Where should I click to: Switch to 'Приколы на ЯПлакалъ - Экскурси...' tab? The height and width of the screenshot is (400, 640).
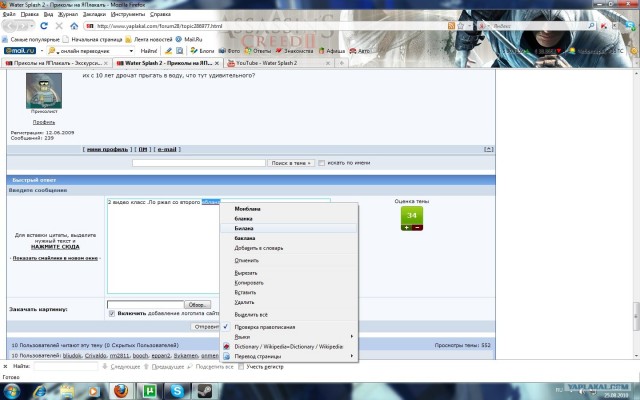(x=57, y=63)
